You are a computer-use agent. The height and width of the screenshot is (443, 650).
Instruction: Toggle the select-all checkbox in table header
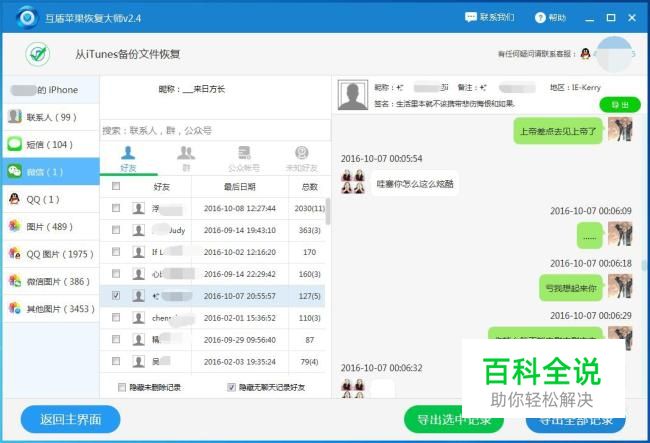[116, 186]
